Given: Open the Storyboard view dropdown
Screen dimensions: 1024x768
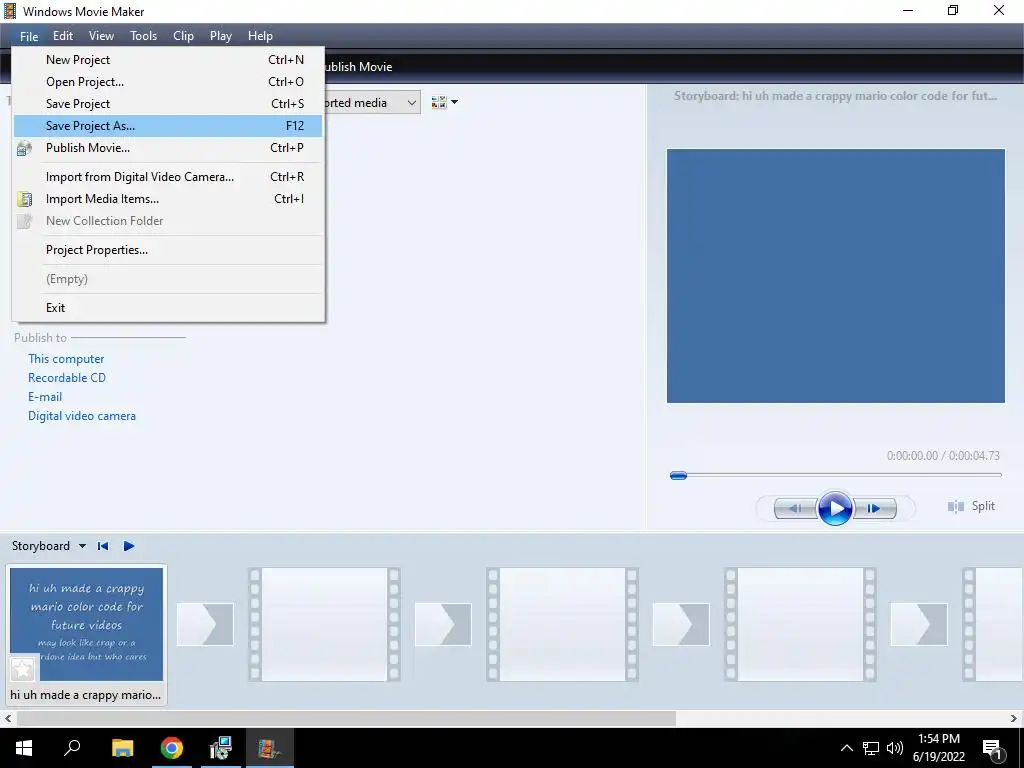Looking at the screenshot, I should click(x=82, y=546).
